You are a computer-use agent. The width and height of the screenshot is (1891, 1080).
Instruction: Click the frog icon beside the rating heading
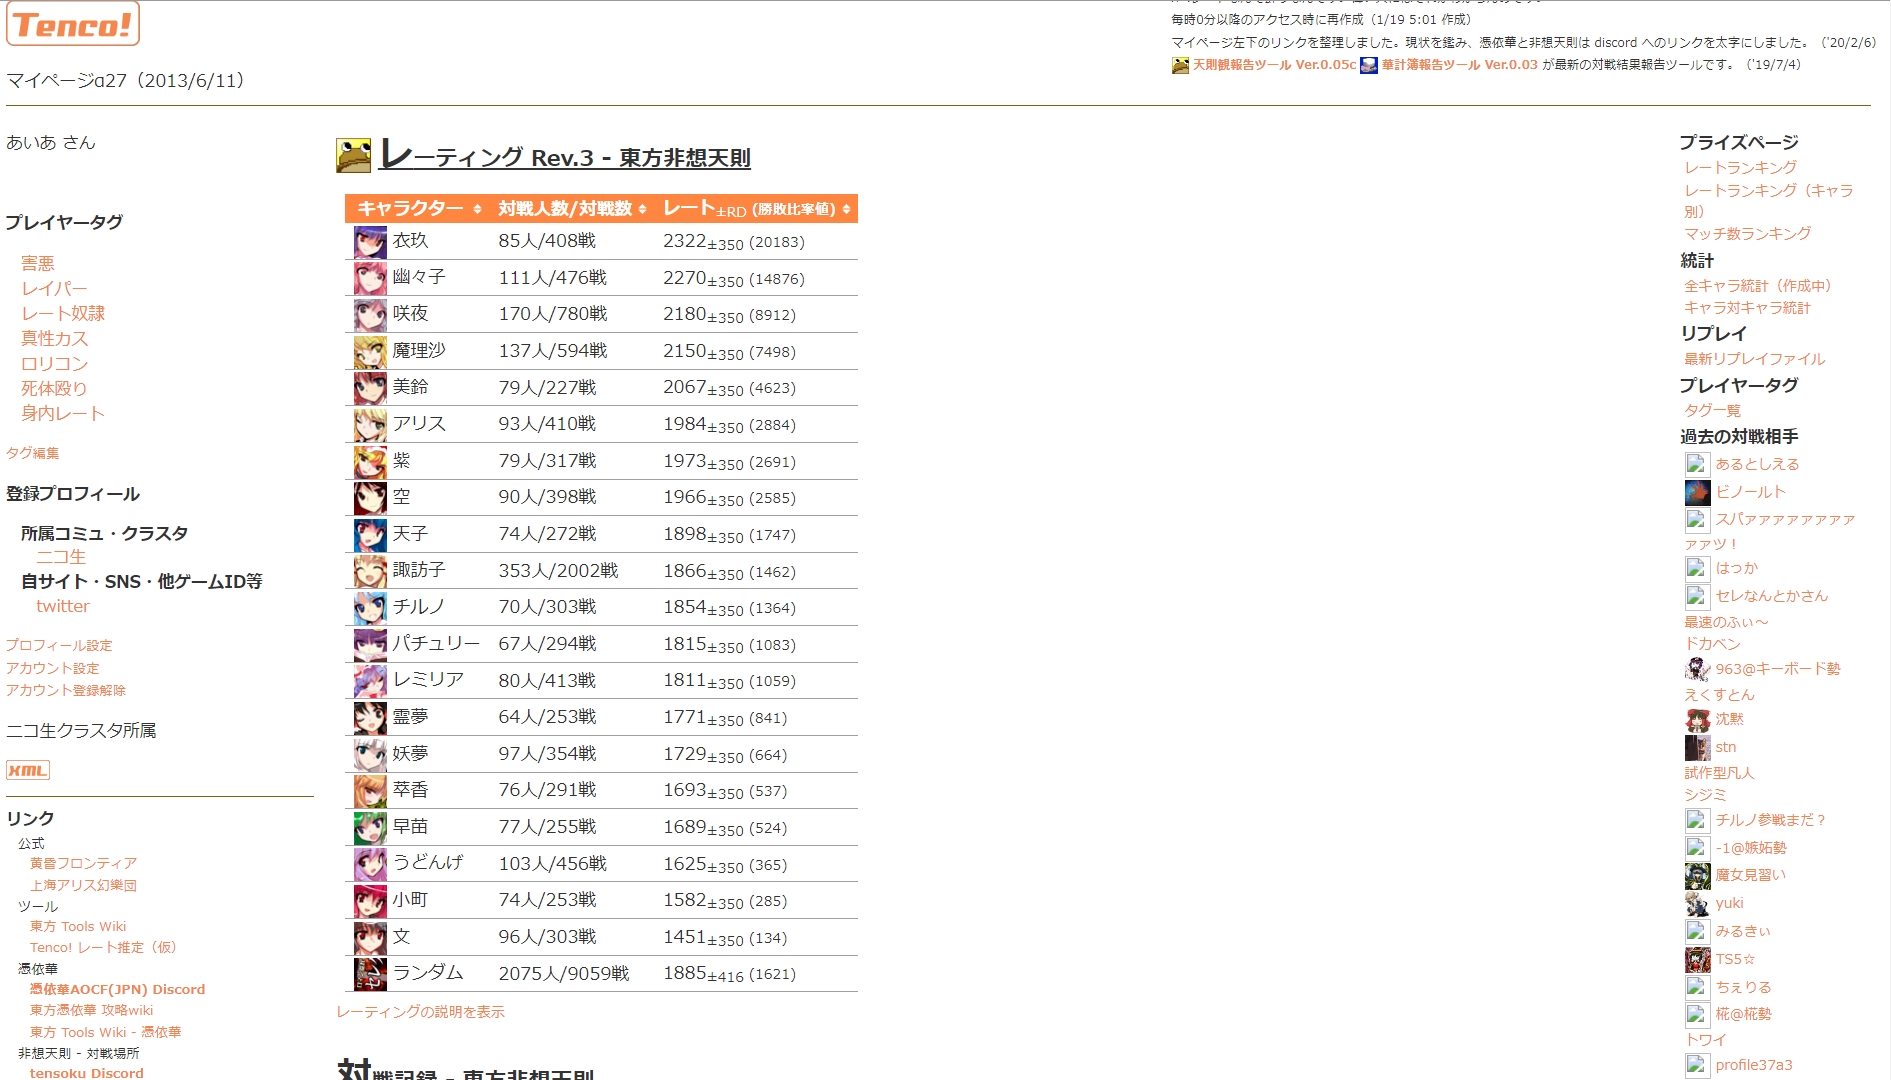point(353,156)
